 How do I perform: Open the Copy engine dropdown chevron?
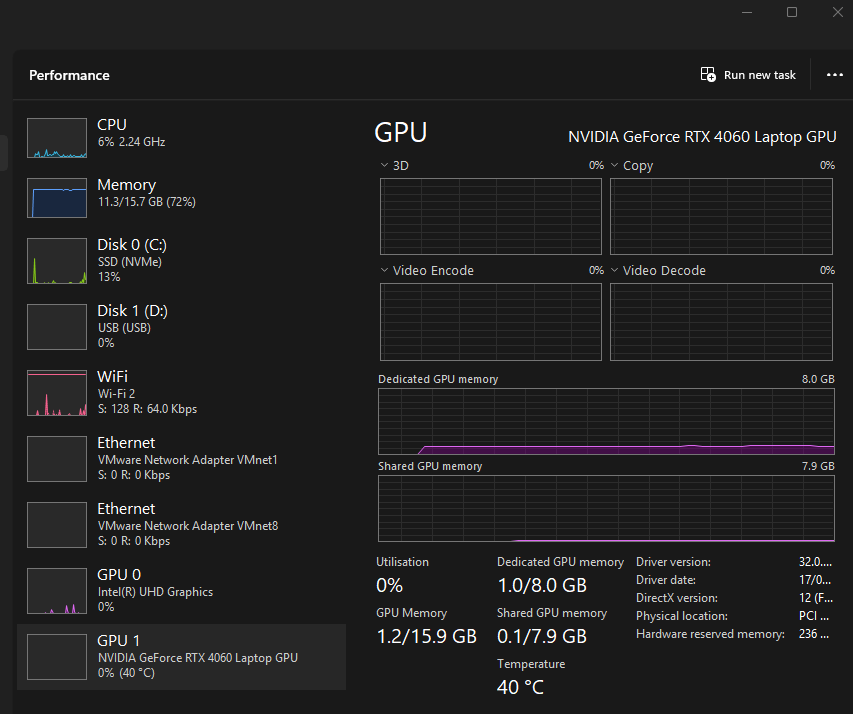pyautogui.click(x=615, y=165)
